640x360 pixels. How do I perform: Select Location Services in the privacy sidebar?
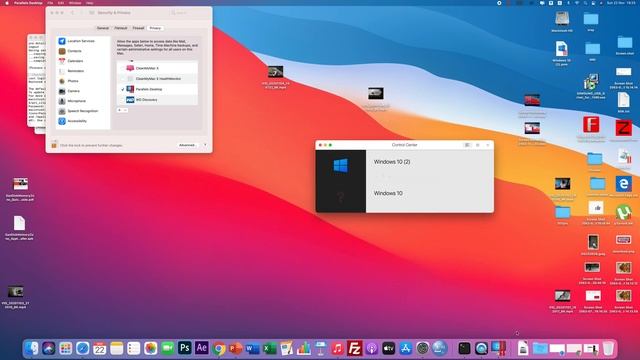point(82,41)
